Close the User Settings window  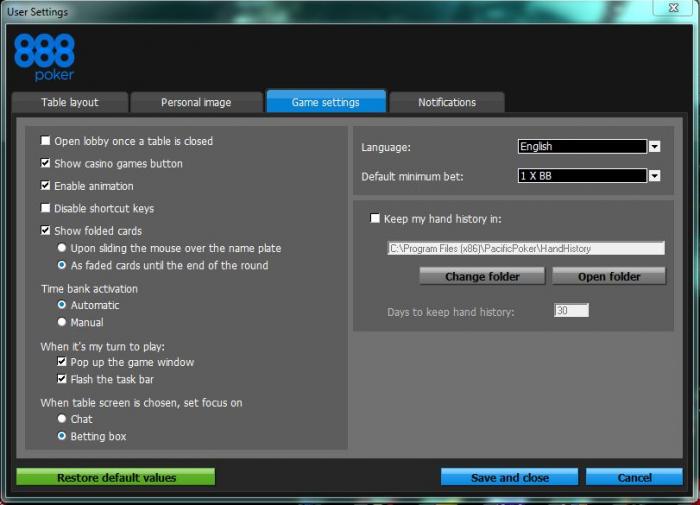coord(673,8)
